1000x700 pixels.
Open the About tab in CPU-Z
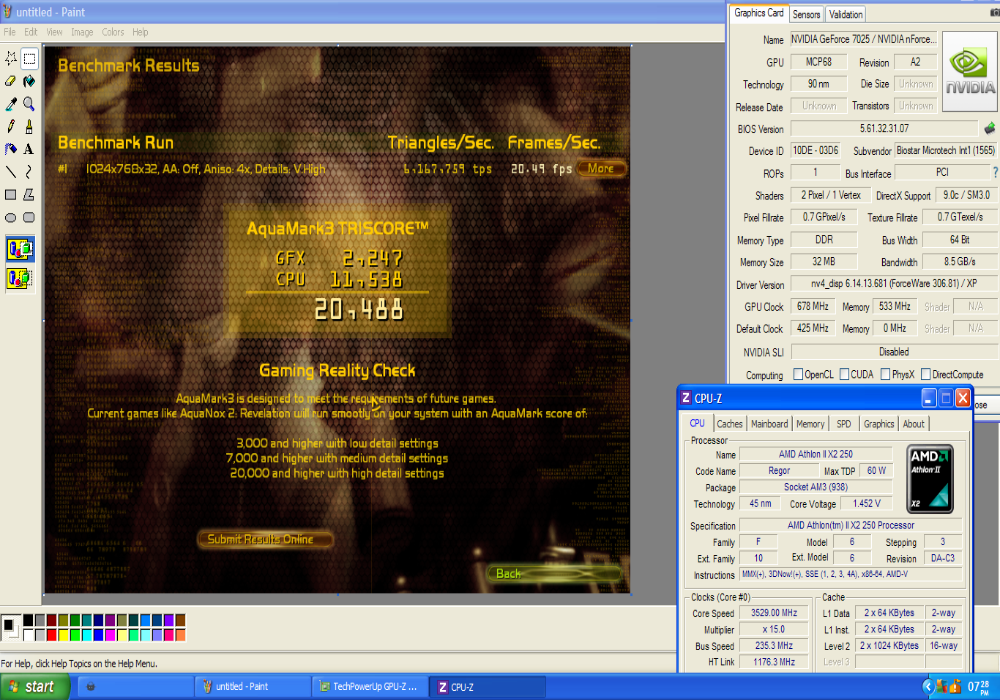point(913,424)
